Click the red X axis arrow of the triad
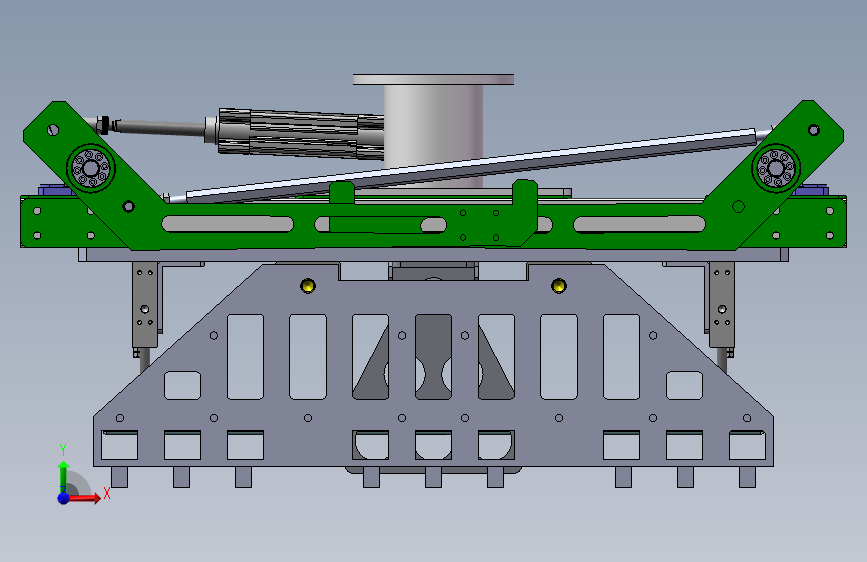The height and width of the screenshot is (562, 867). 83,498
